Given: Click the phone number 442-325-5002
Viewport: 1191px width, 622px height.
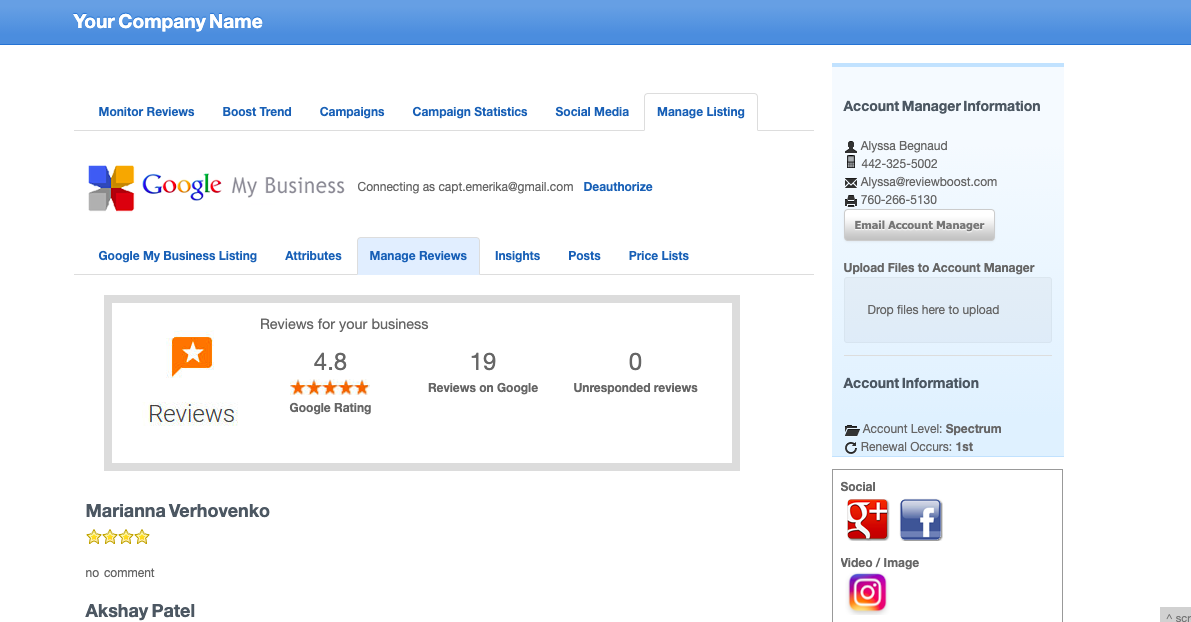Looking at the screenshot, I should [899, 164].
